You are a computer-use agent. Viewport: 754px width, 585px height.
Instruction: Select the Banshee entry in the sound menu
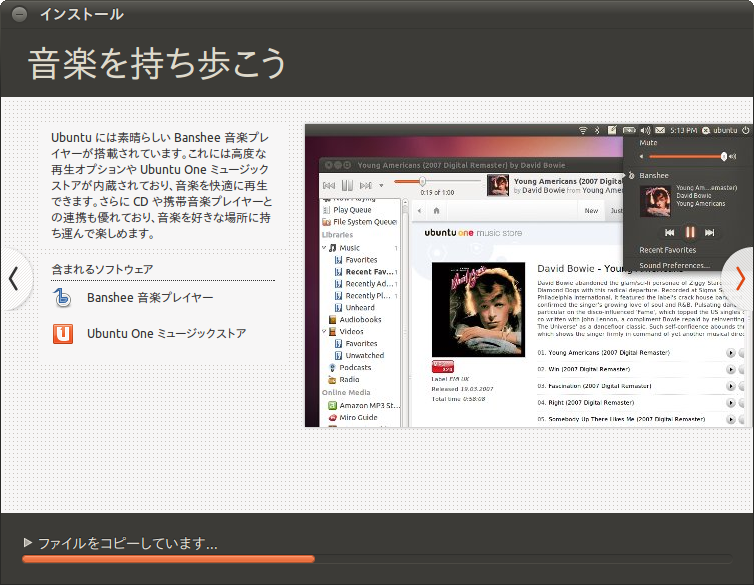653,175
